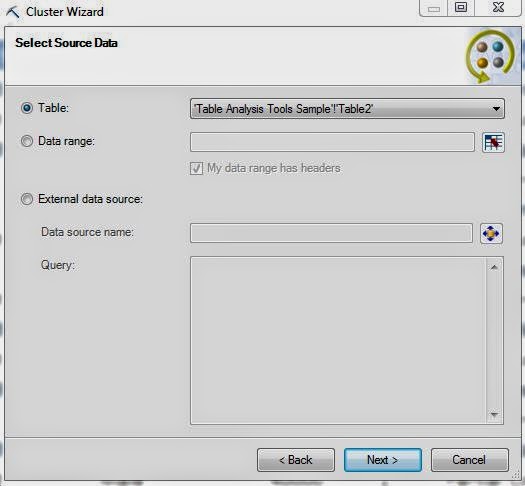
Task: Click the Cluster Wizard pickaxe title icon
Action: click(x=13, y=13)
